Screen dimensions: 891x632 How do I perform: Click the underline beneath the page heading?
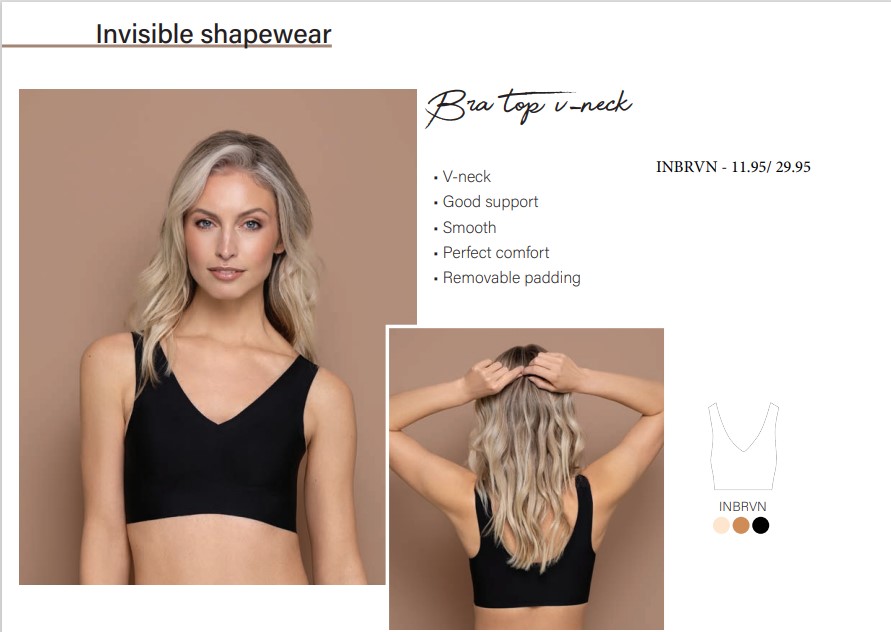click(166, 45)
